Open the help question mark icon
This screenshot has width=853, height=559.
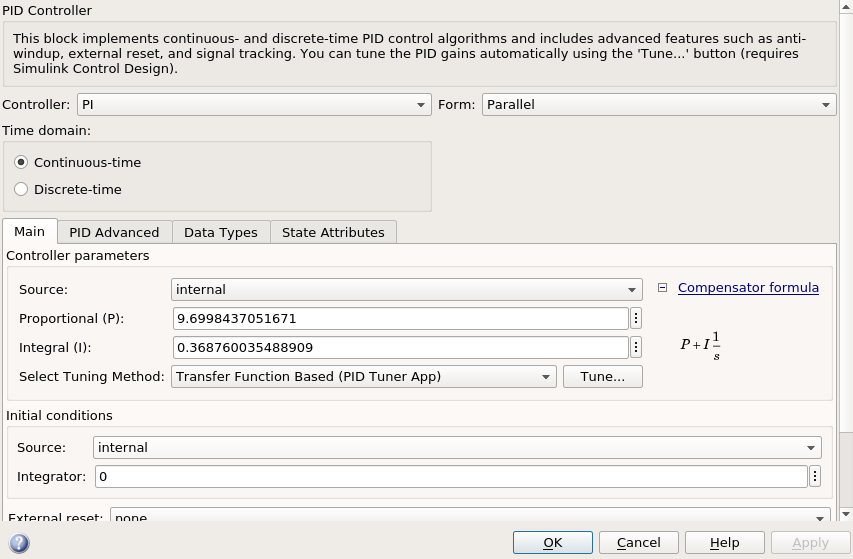tap(19, 543)
